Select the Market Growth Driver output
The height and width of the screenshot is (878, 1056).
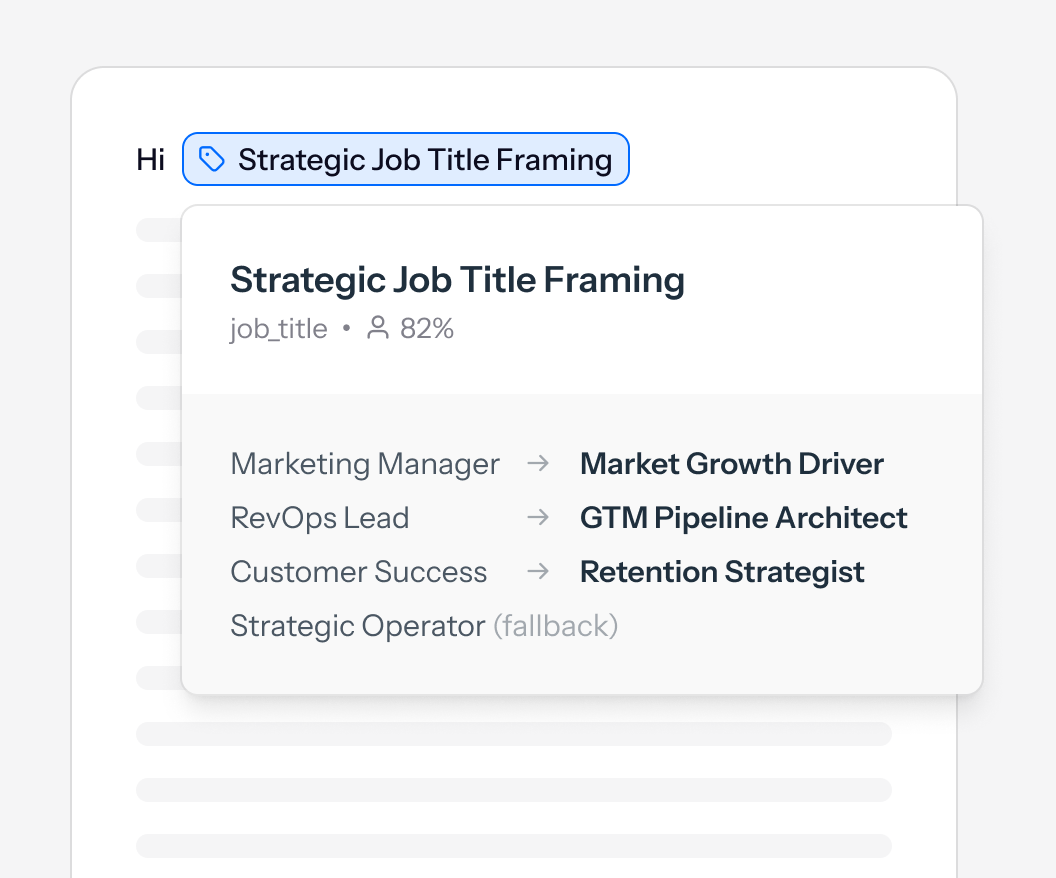(x=731, y=464)
